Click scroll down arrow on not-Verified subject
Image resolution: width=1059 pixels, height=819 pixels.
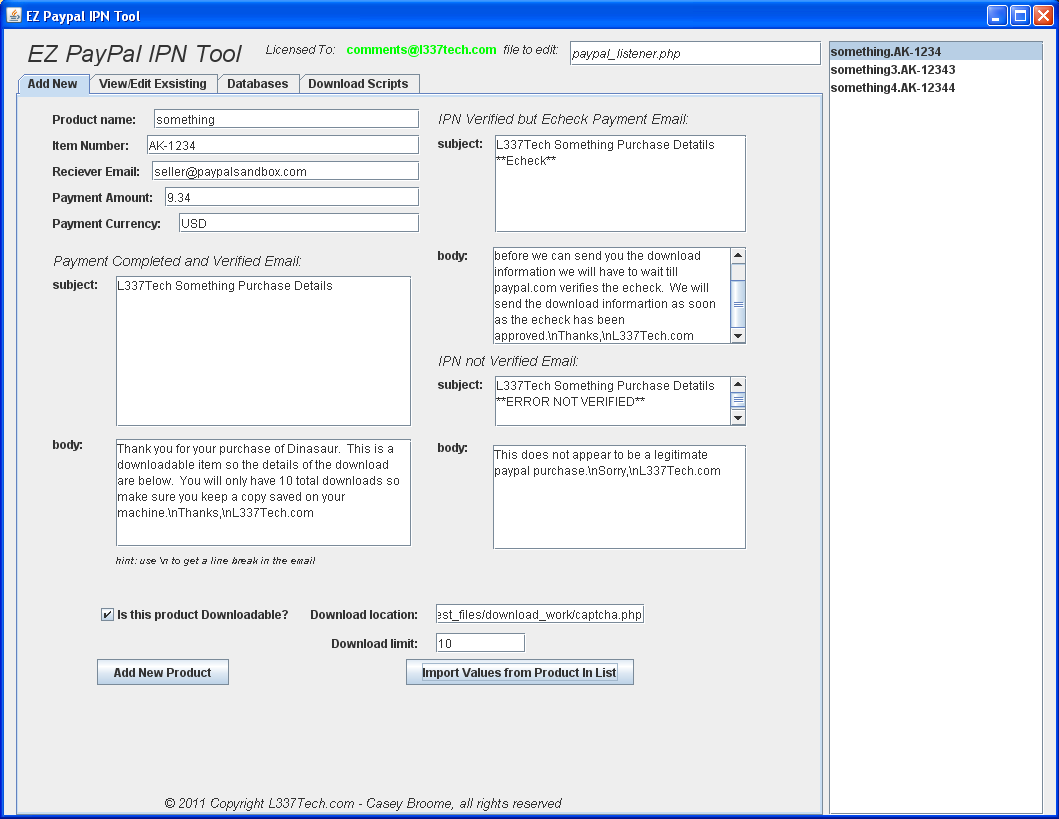tap(738, 418)
